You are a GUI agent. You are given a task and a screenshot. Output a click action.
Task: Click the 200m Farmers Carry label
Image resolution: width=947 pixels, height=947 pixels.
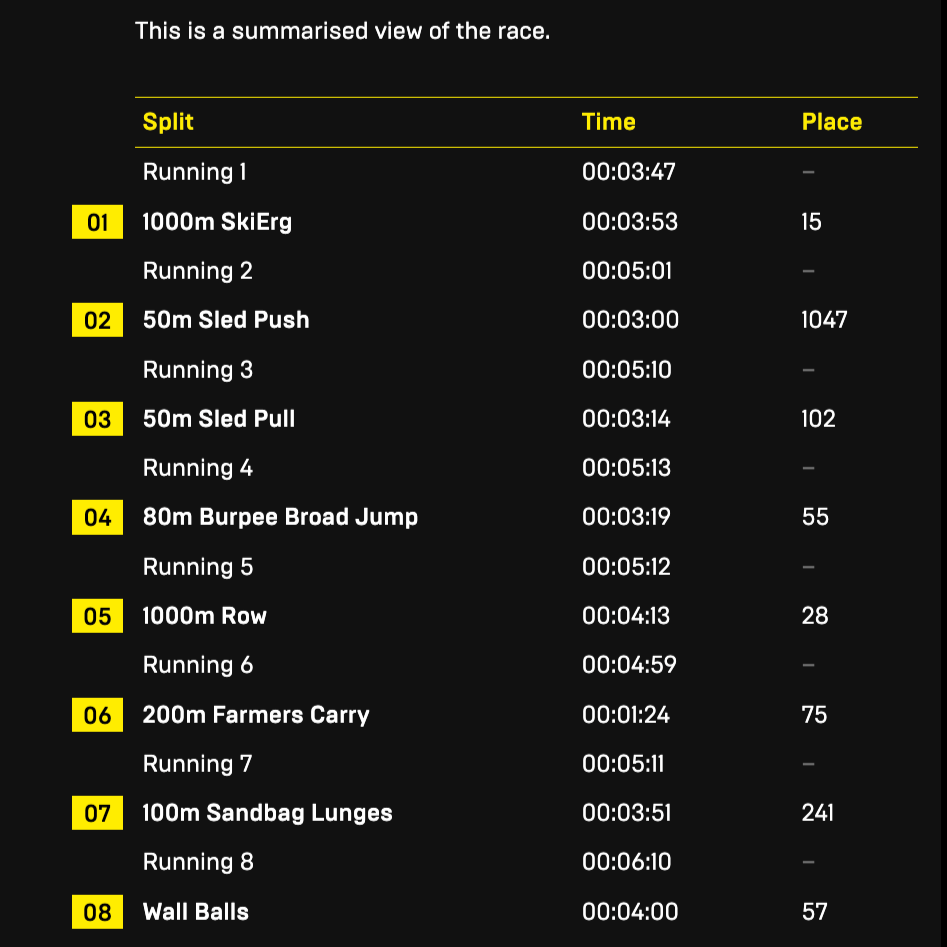pos(256,714)
